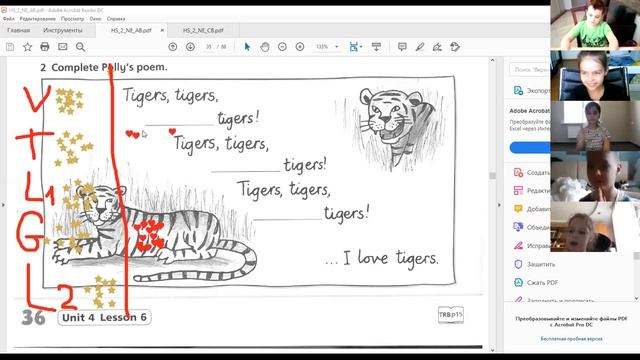Open the fit page options tool
640x360 pixels.
coord(356,47)
